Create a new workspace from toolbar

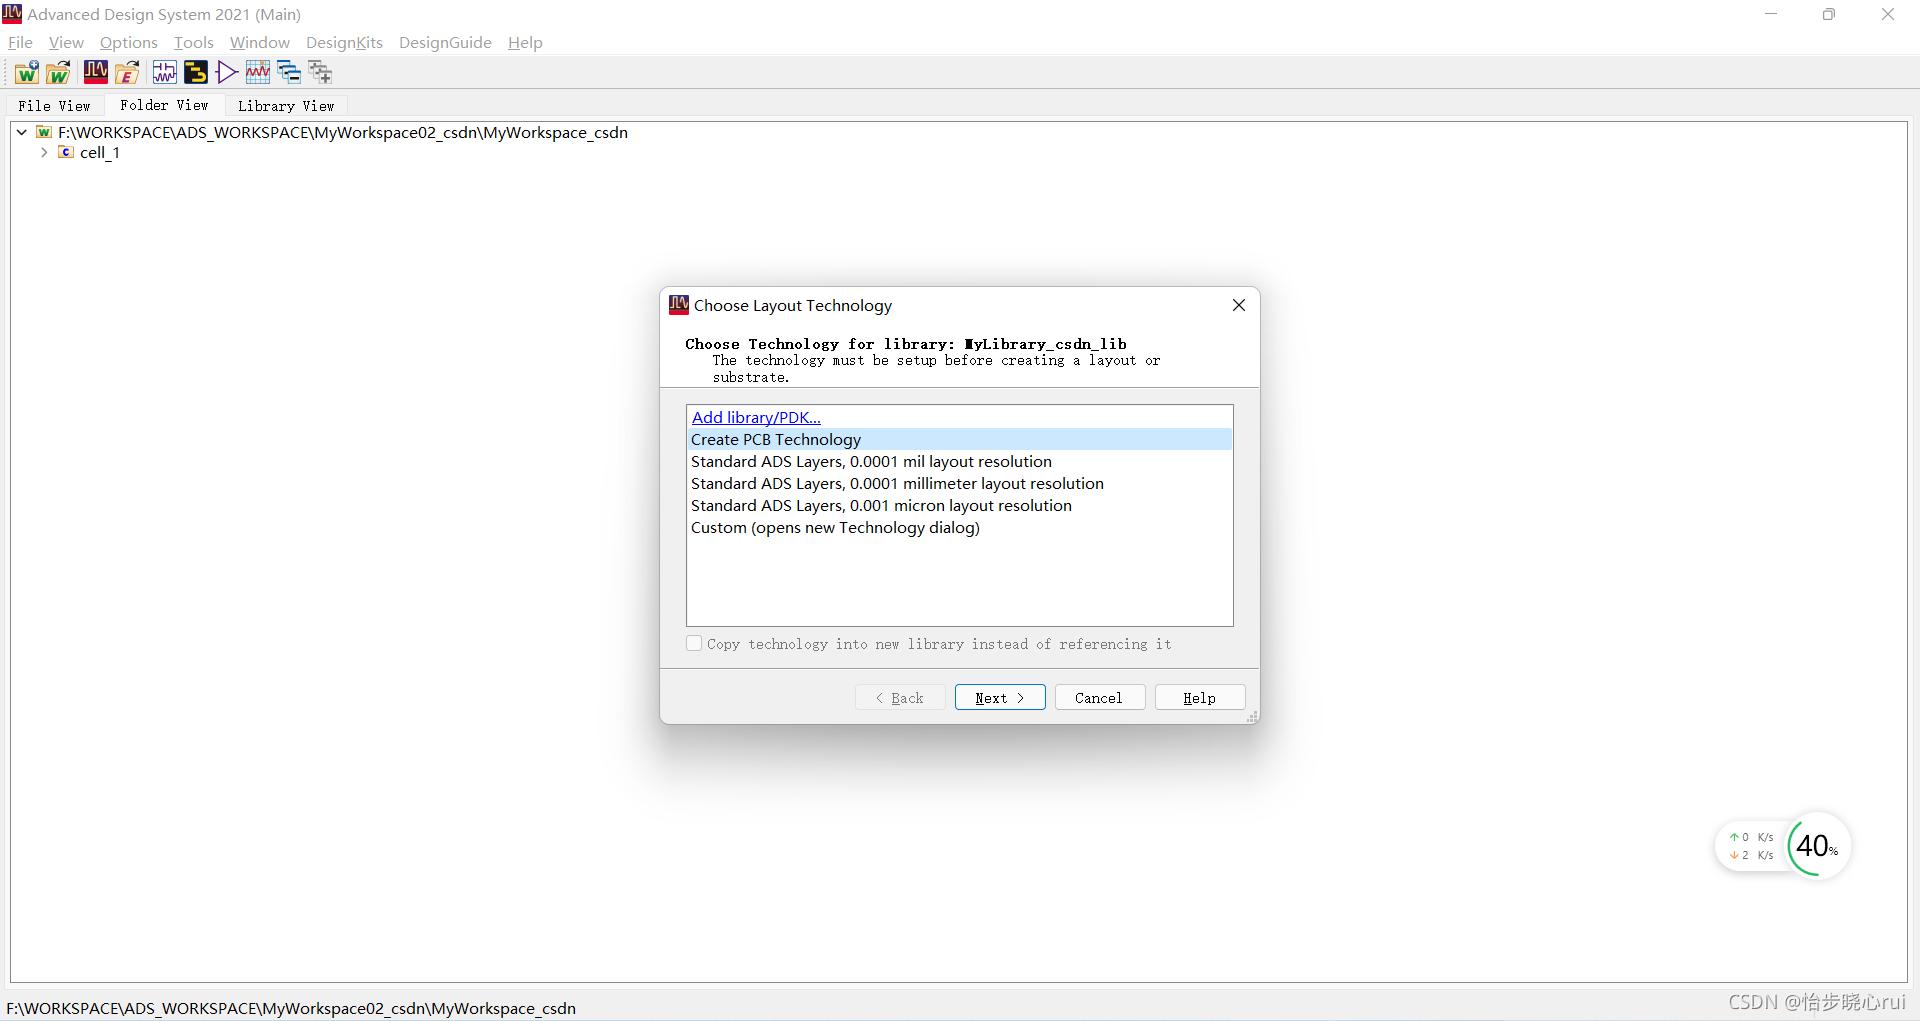pos(27,72)
